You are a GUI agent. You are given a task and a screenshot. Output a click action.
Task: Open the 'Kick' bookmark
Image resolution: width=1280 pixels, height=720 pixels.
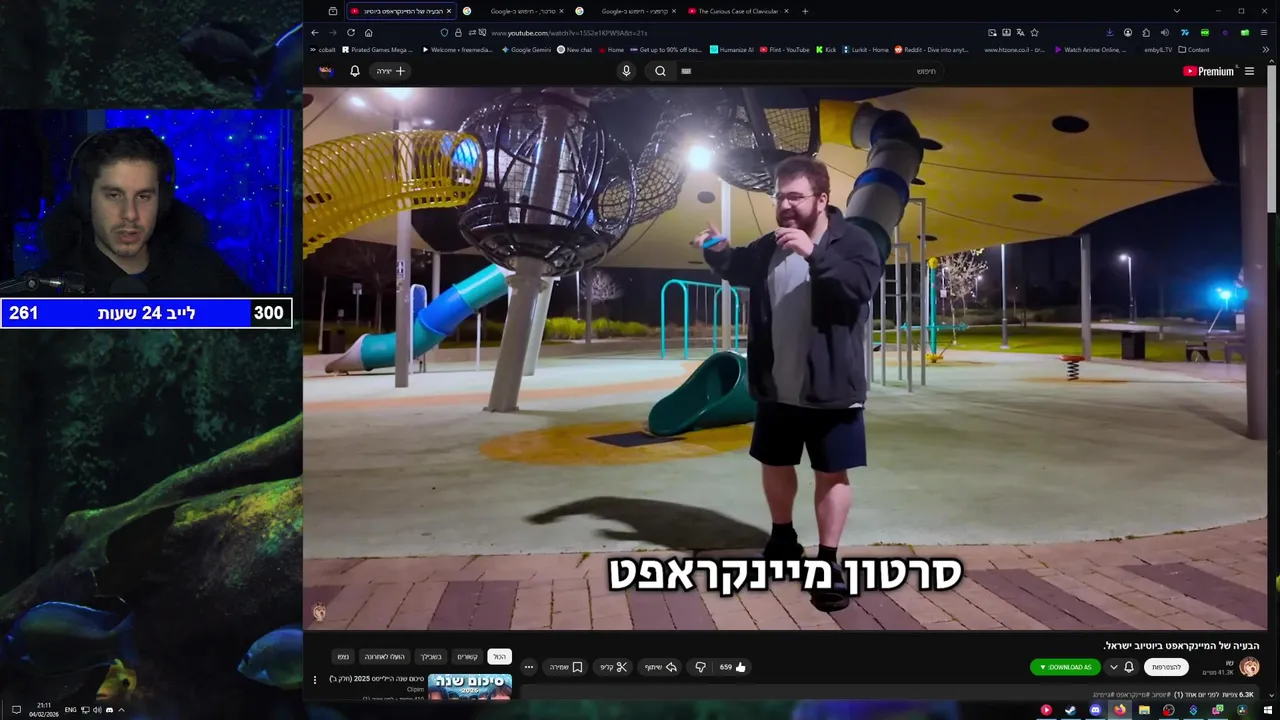click(826, 49)
